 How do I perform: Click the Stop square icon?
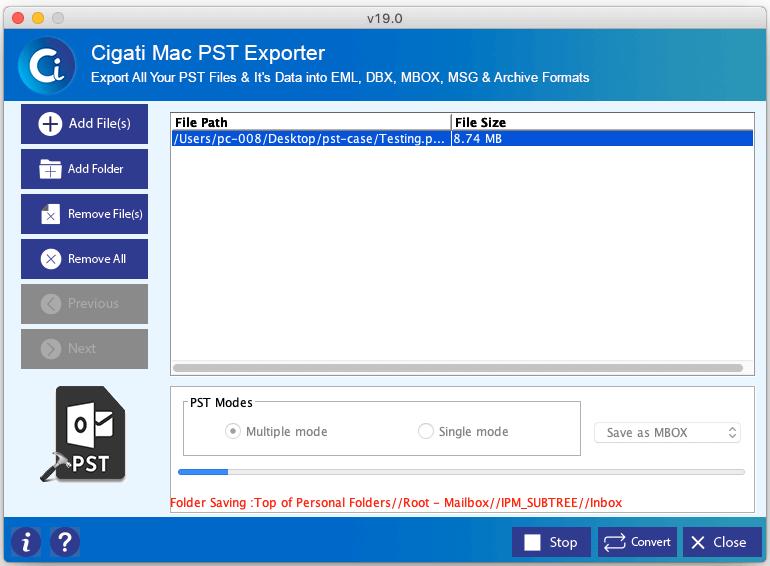532,542
